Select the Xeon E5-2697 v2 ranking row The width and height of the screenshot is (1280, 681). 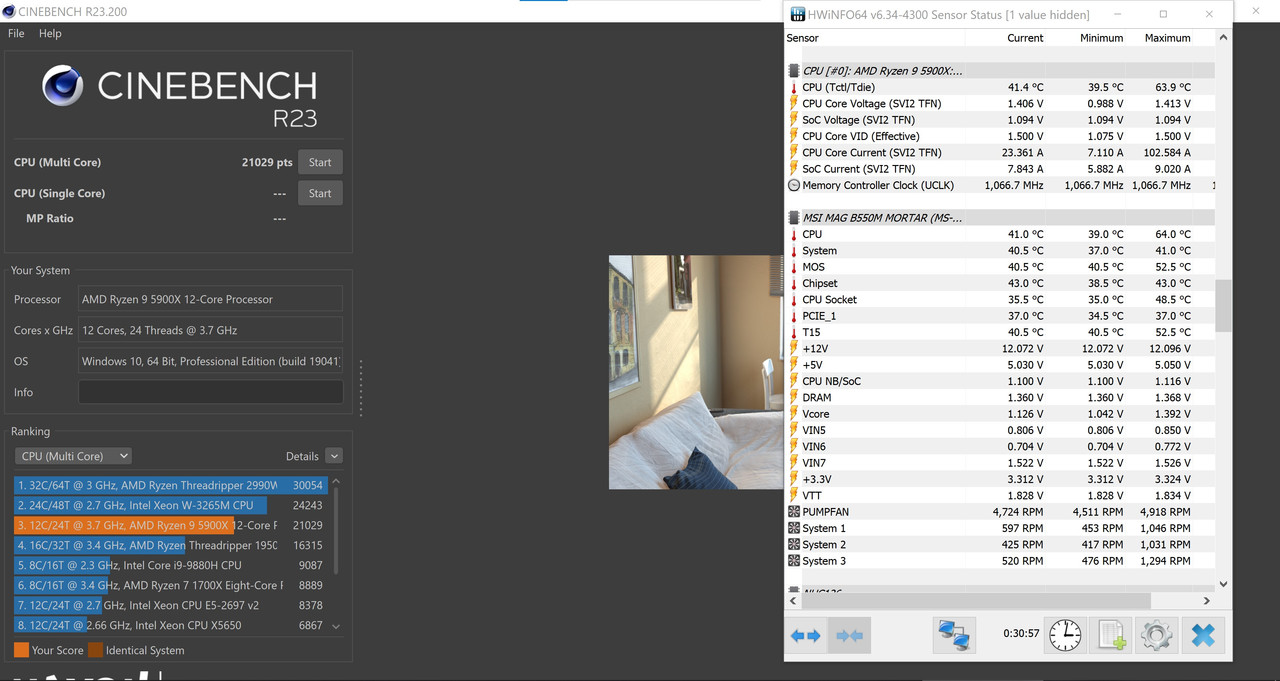[170, 605]
